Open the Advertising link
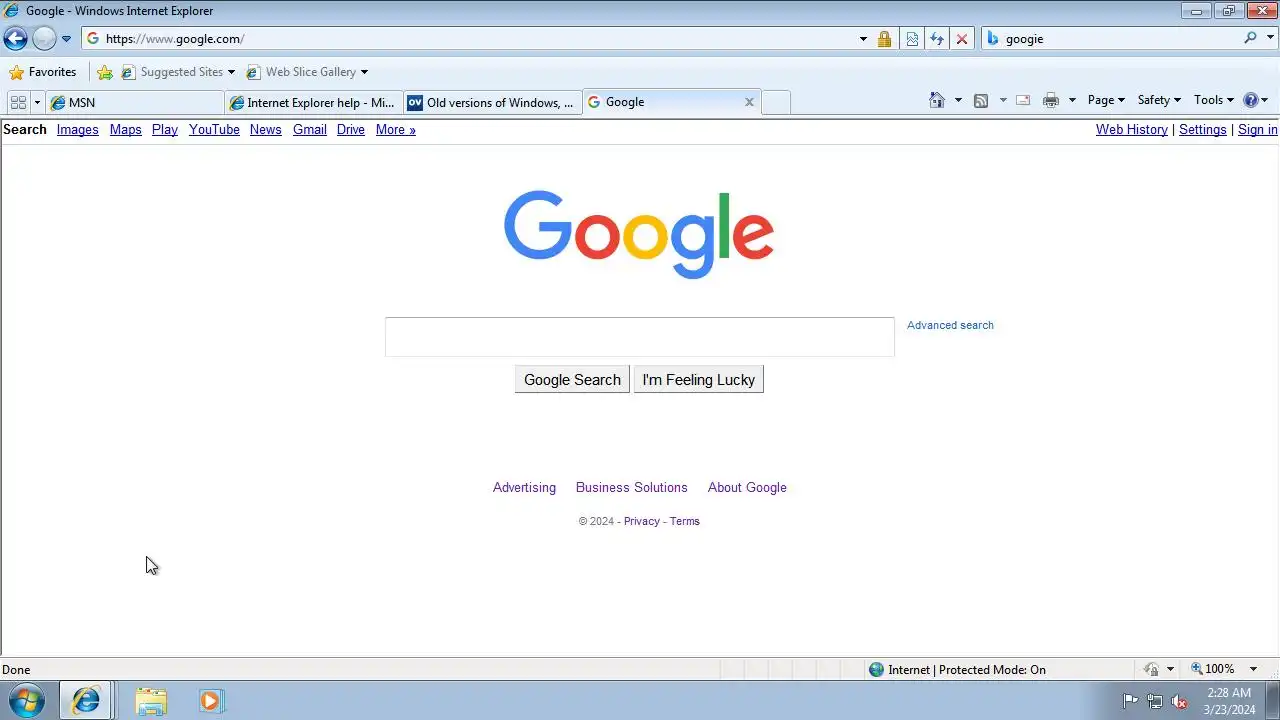The width and height of the screenshot is (1280, 720). click(524, 488)
